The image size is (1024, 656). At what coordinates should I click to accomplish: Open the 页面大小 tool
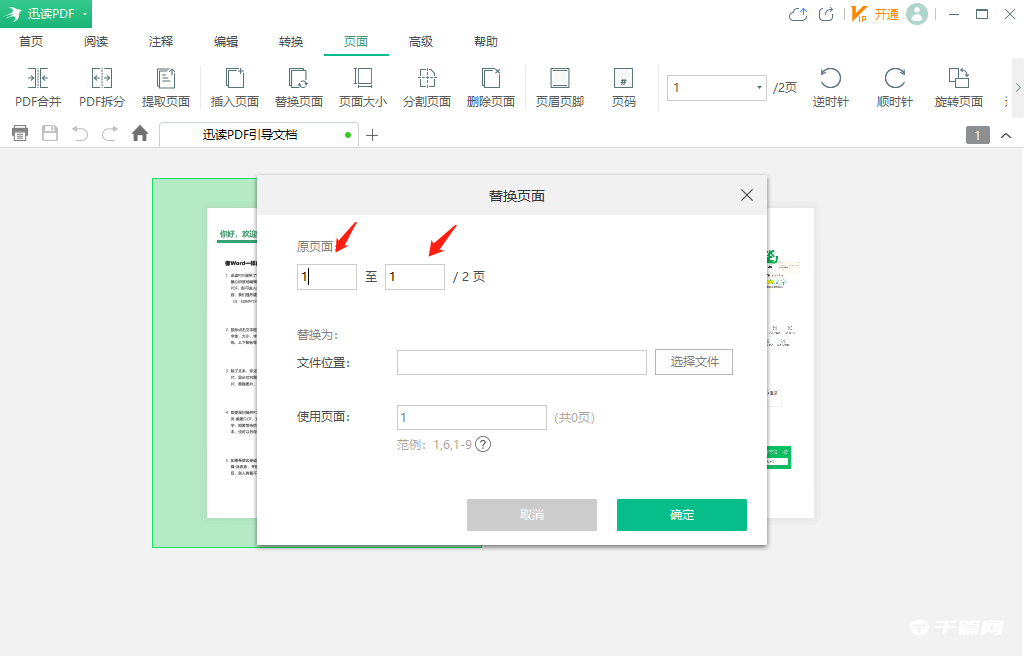click(x=362, y=88)
